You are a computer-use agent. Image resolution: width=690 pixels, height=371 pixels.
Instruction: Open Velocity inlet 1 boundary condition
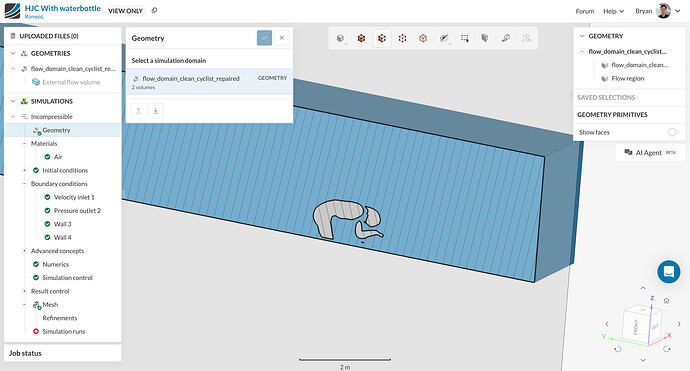pos(74,197)
